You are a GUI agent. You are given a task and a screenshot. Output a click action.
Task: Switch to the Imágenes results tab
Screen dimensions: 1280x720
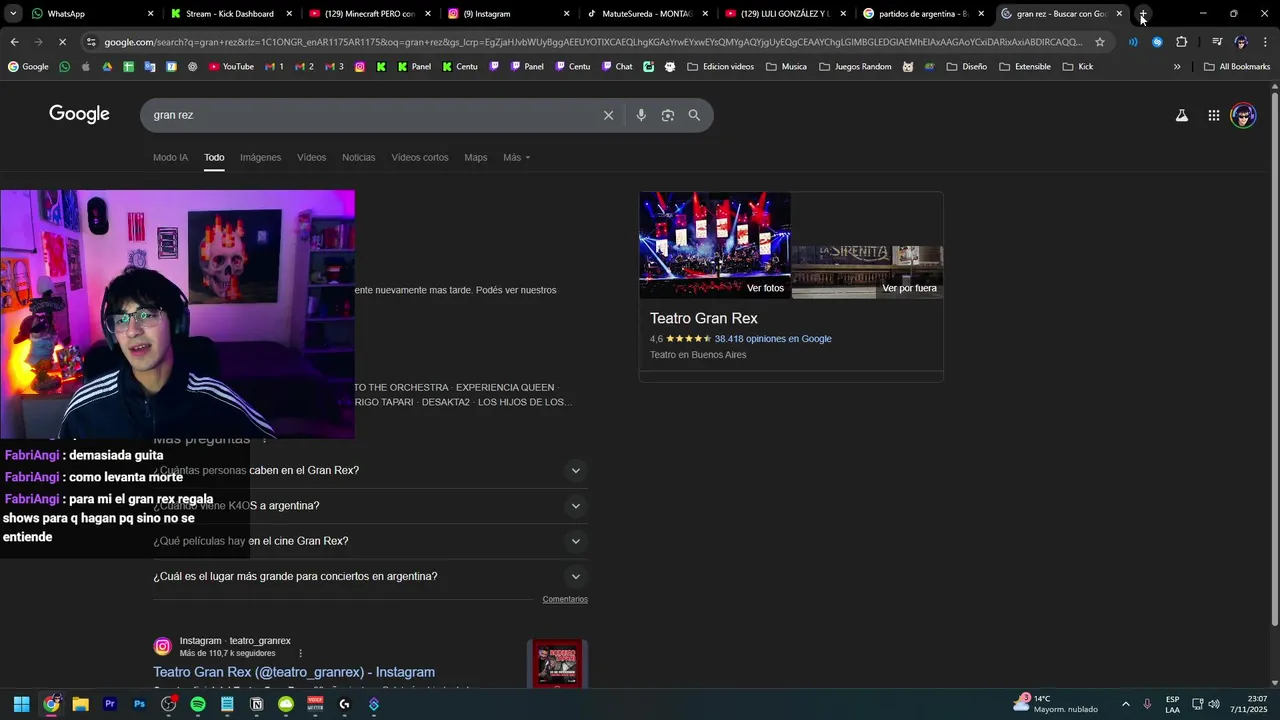click(x=260, y=157)
